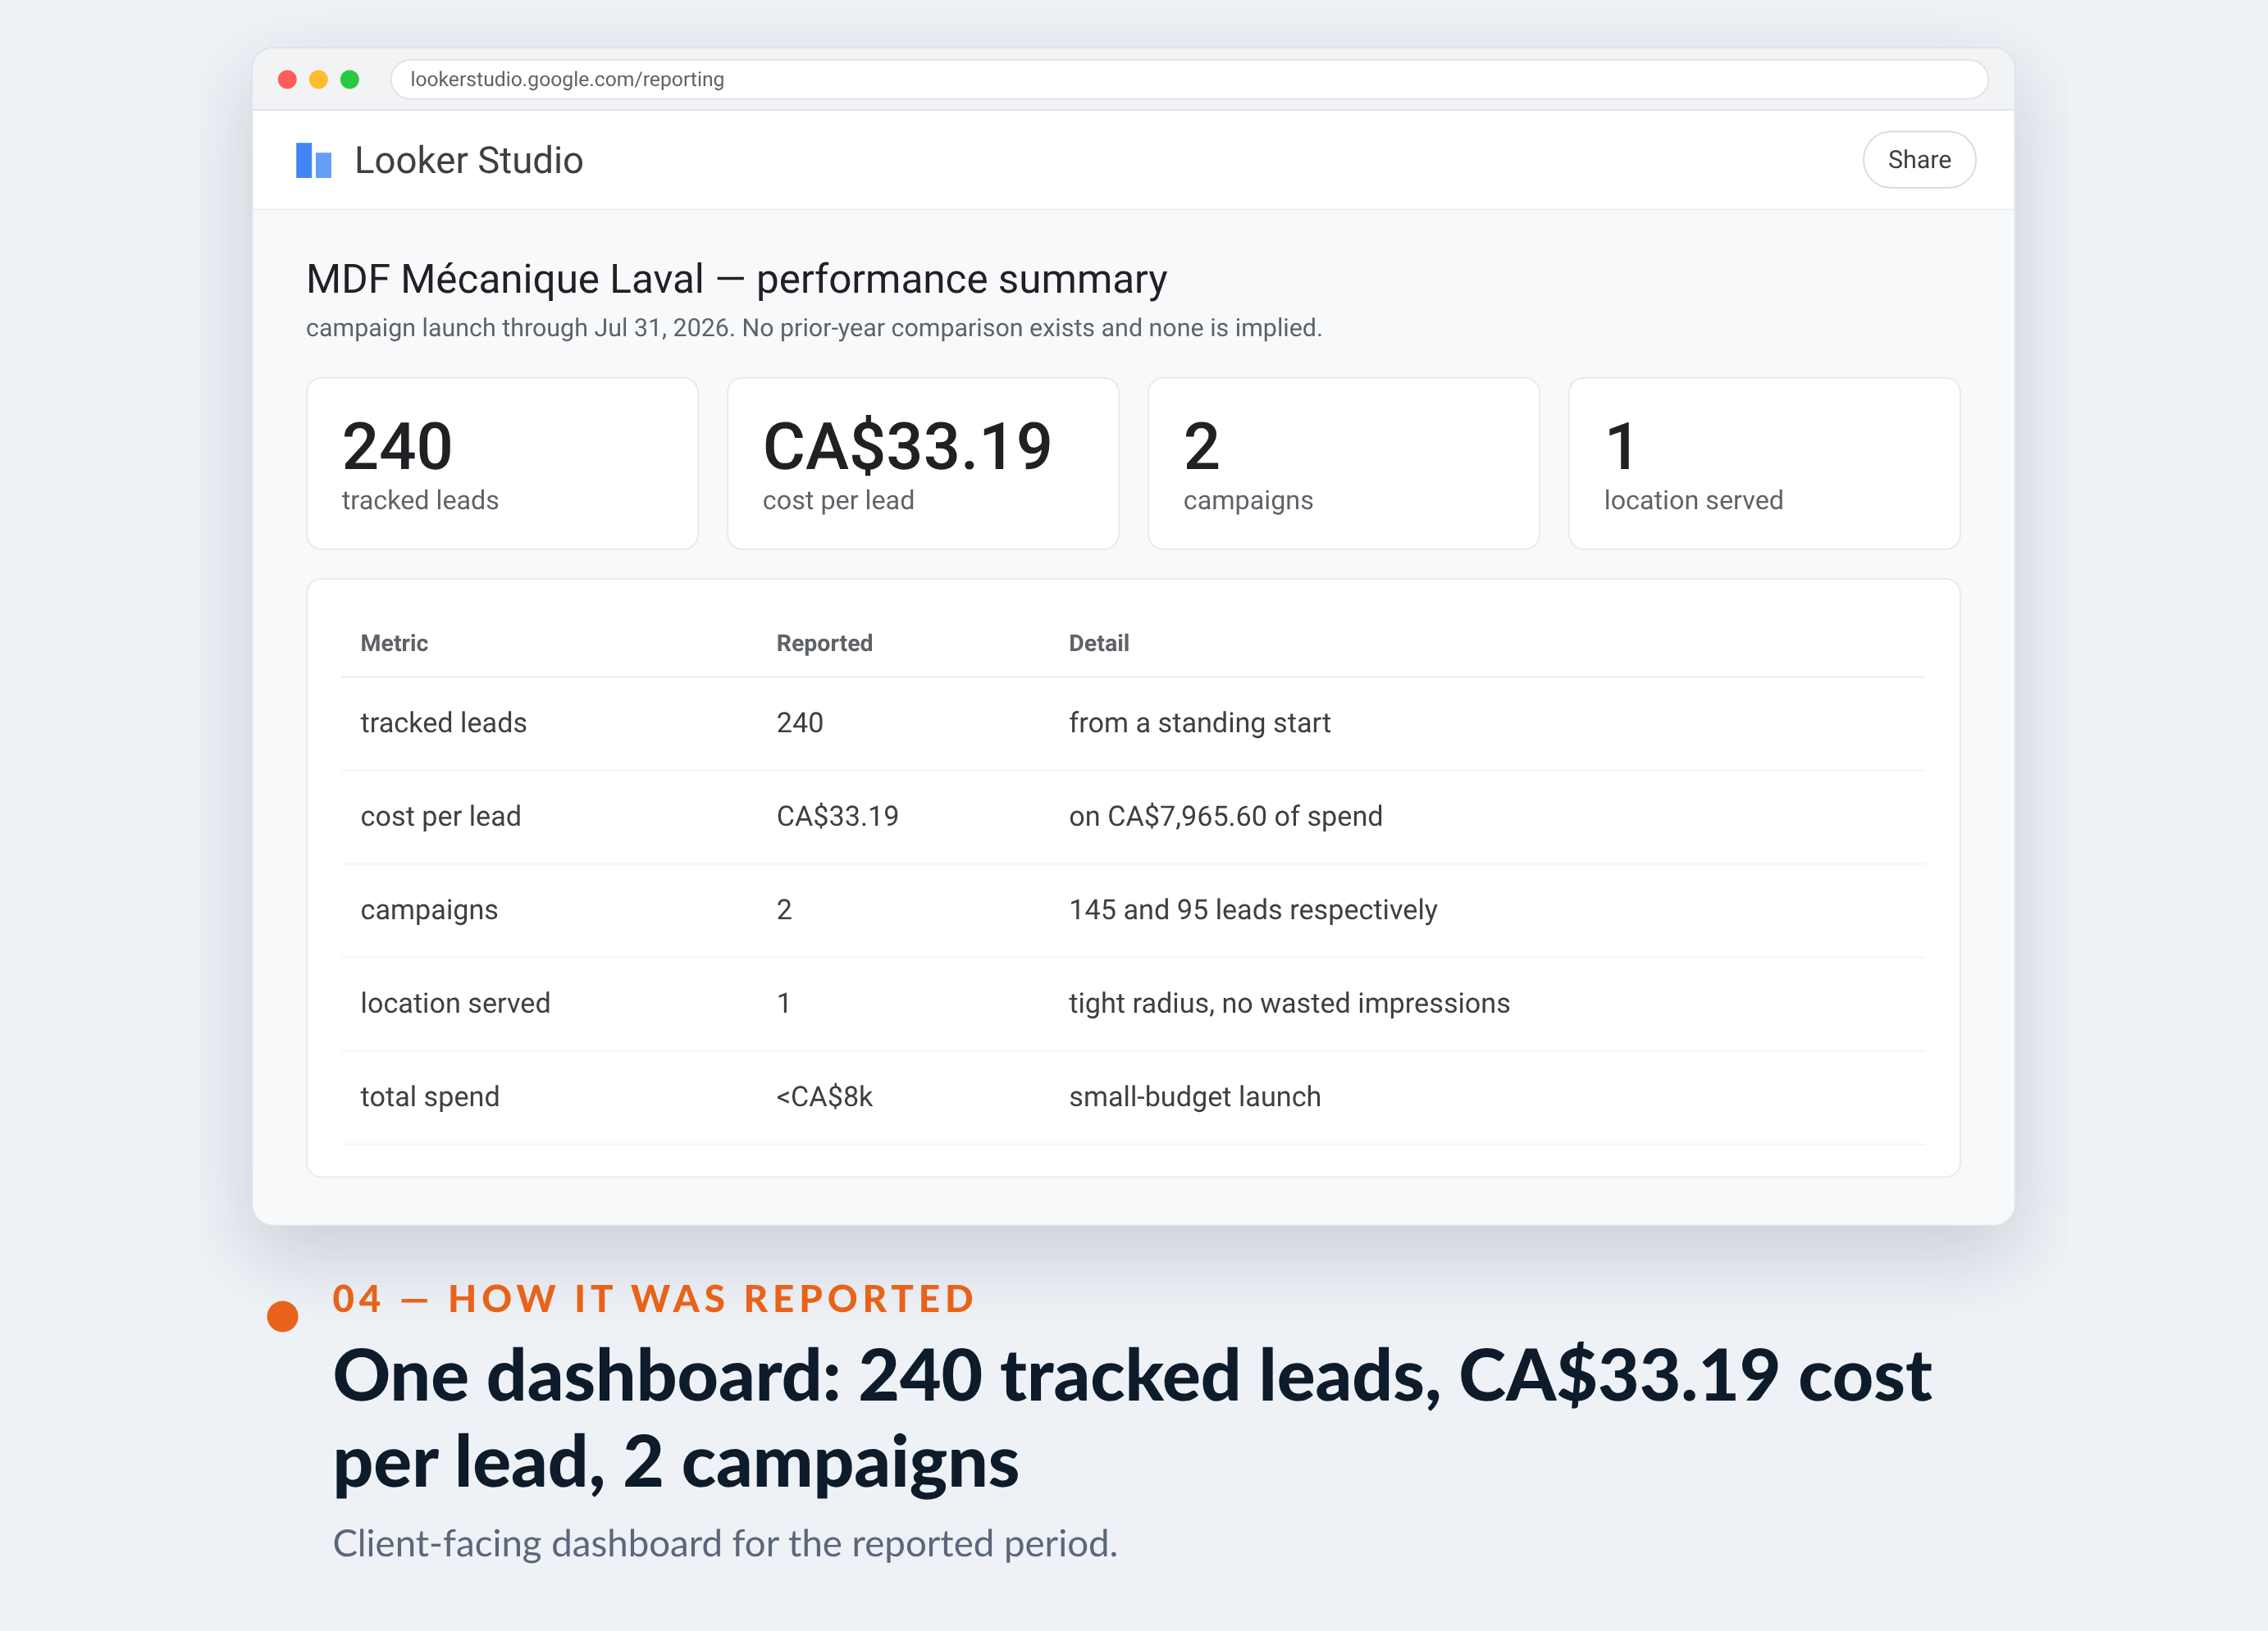2268x1631 pixels.
Task: Click 'Client-facing dashboard for the reported period' text
Action: pyautogui.click(x=725, y=1543)
